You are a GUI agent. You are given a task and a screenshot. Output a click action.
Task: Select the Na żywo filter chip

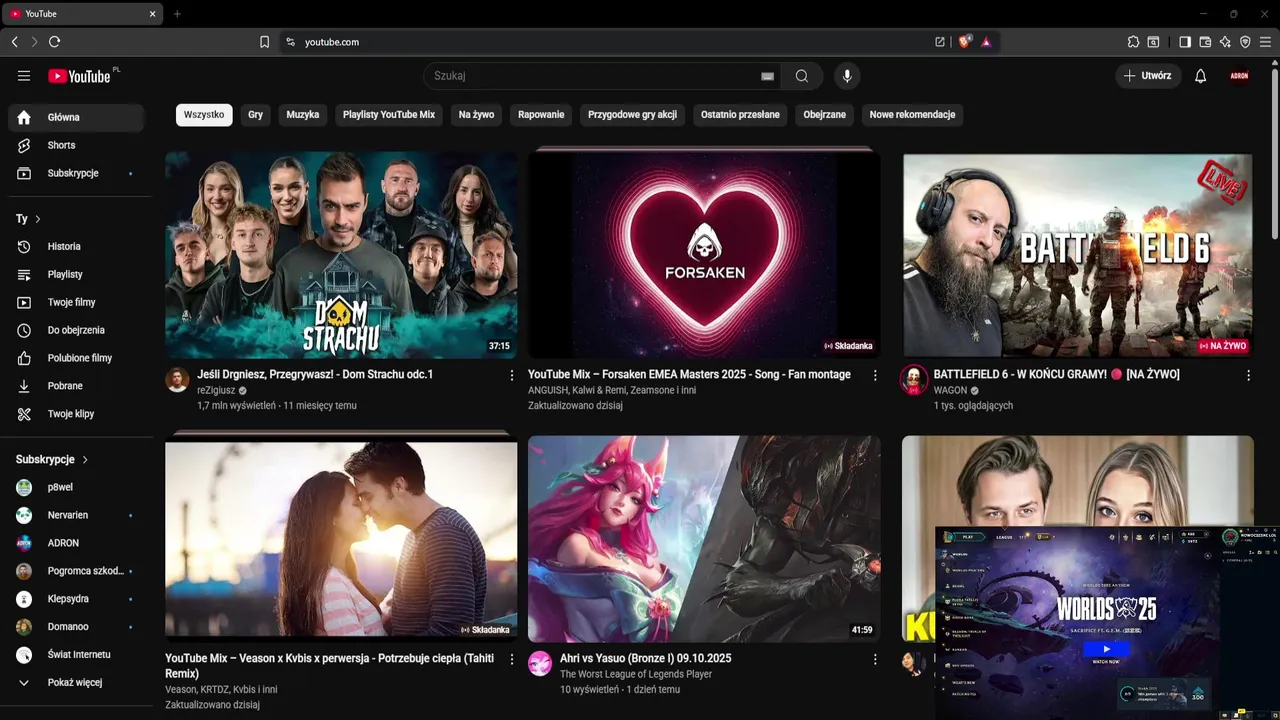click(x=476, y=115)
